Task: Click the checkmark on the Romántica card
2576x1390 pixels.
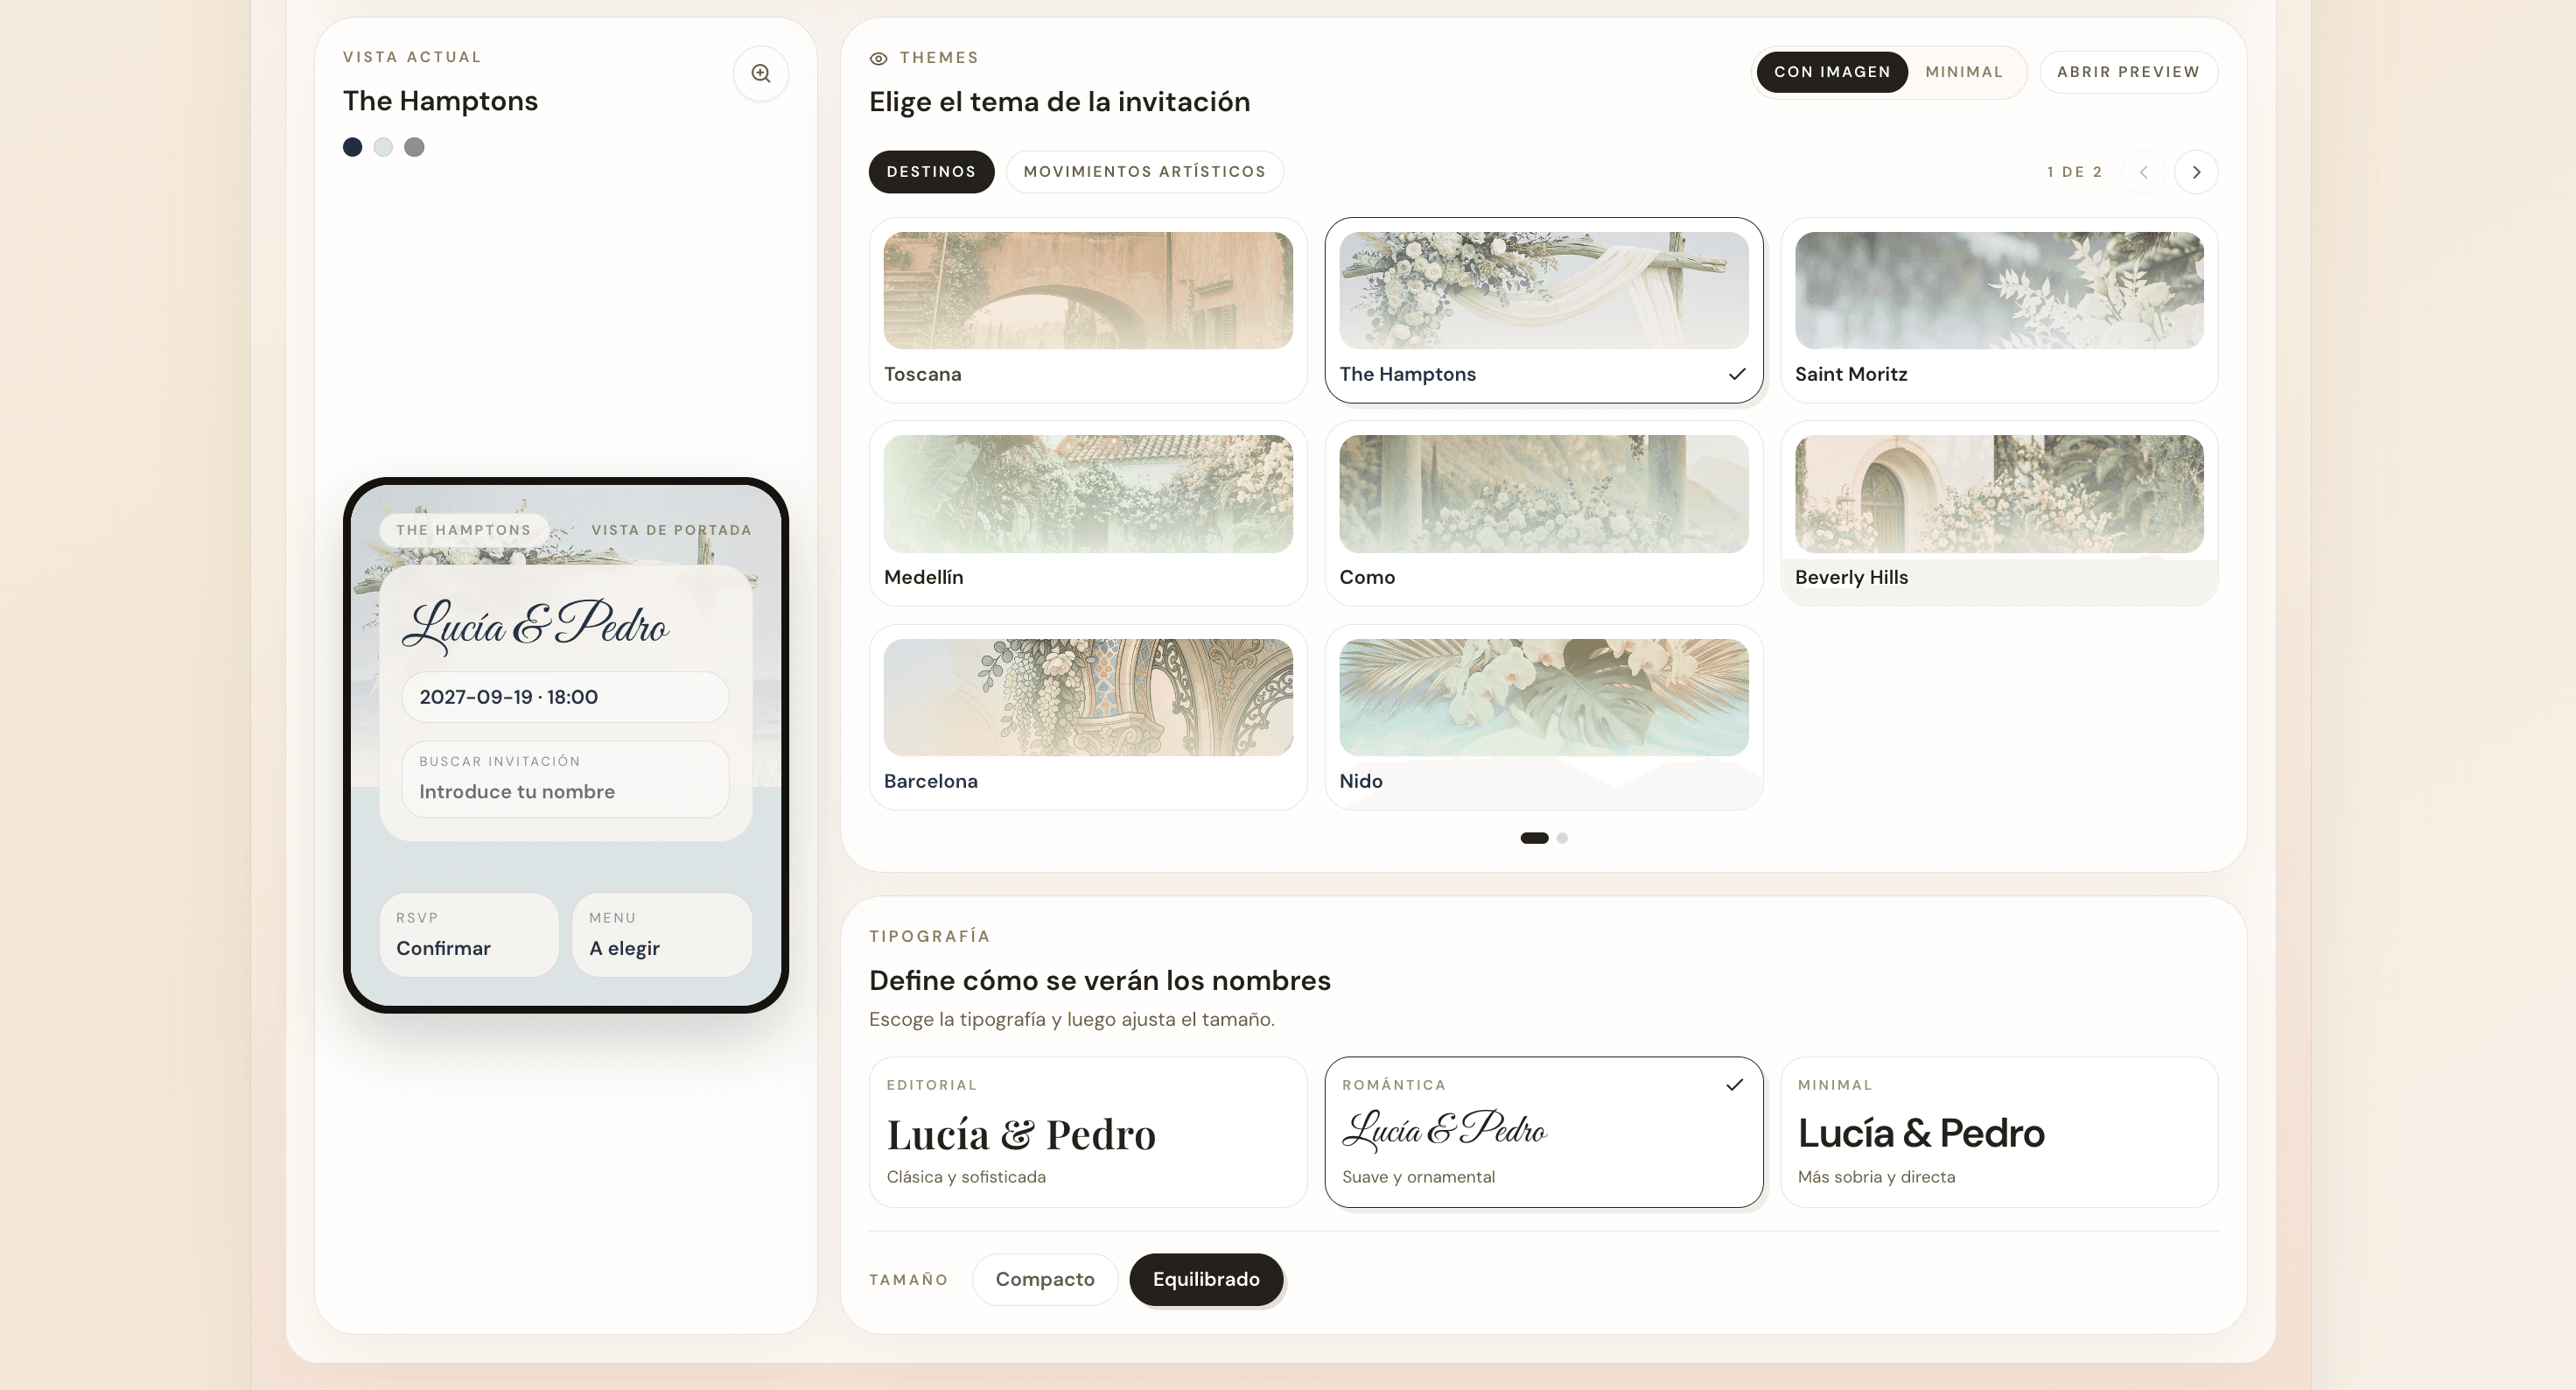Action: [x=1735, y=1084]
